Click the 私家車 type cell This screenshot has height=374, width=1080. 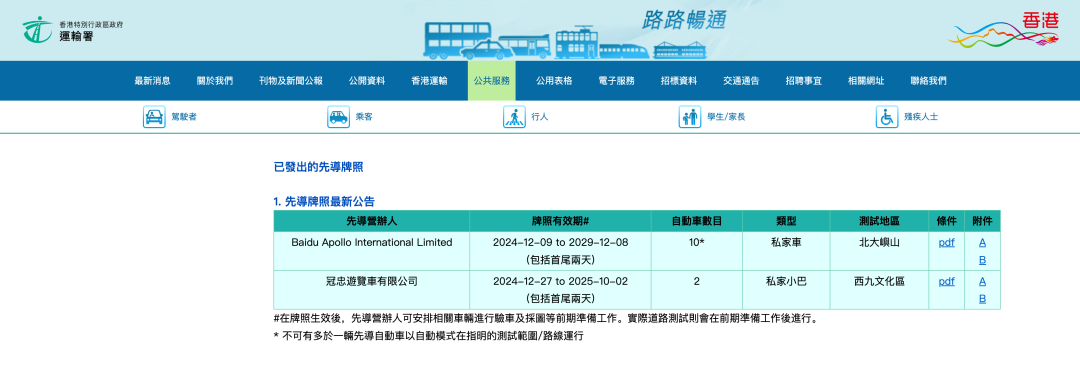pyautogui.click(x=786, y=251)
